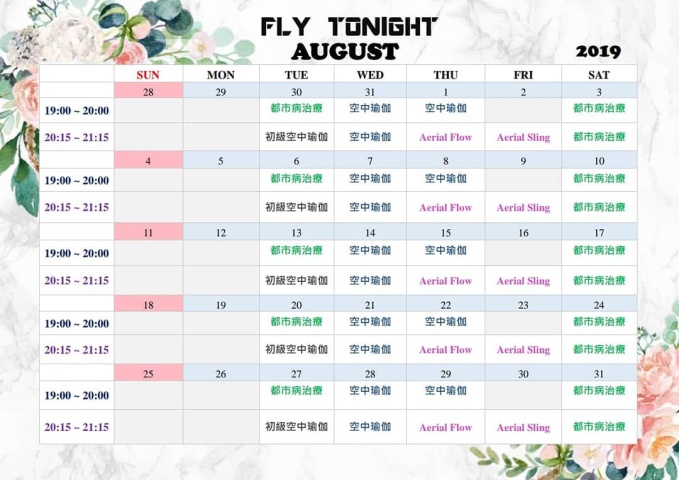Screen dimensions: 679x480
Task: Click Aerial Flow class on August 29
Action: (x=446, y=427)
